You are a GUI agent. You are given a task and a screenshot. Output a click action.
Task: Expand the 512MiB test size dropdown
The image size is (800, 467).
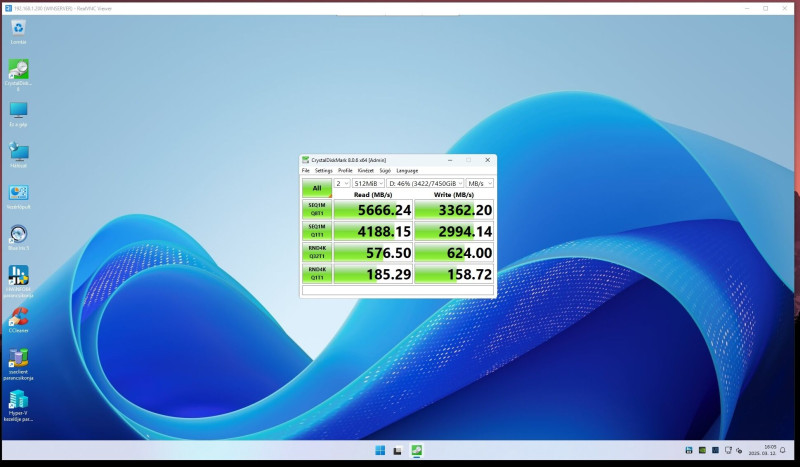pyautogui.click(x=368, y=183)
